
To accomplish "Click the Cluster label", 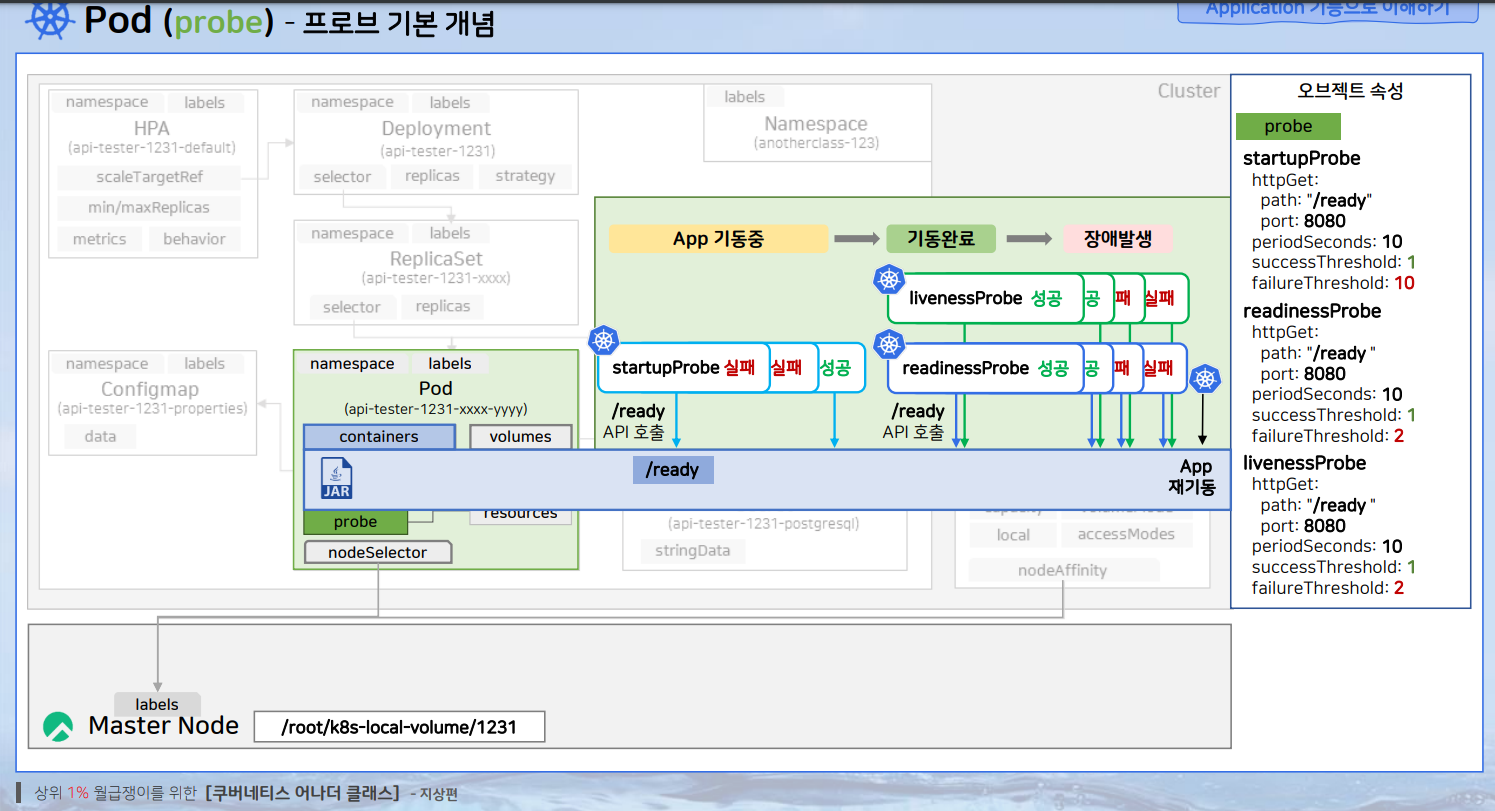I will click(1189, 91).
